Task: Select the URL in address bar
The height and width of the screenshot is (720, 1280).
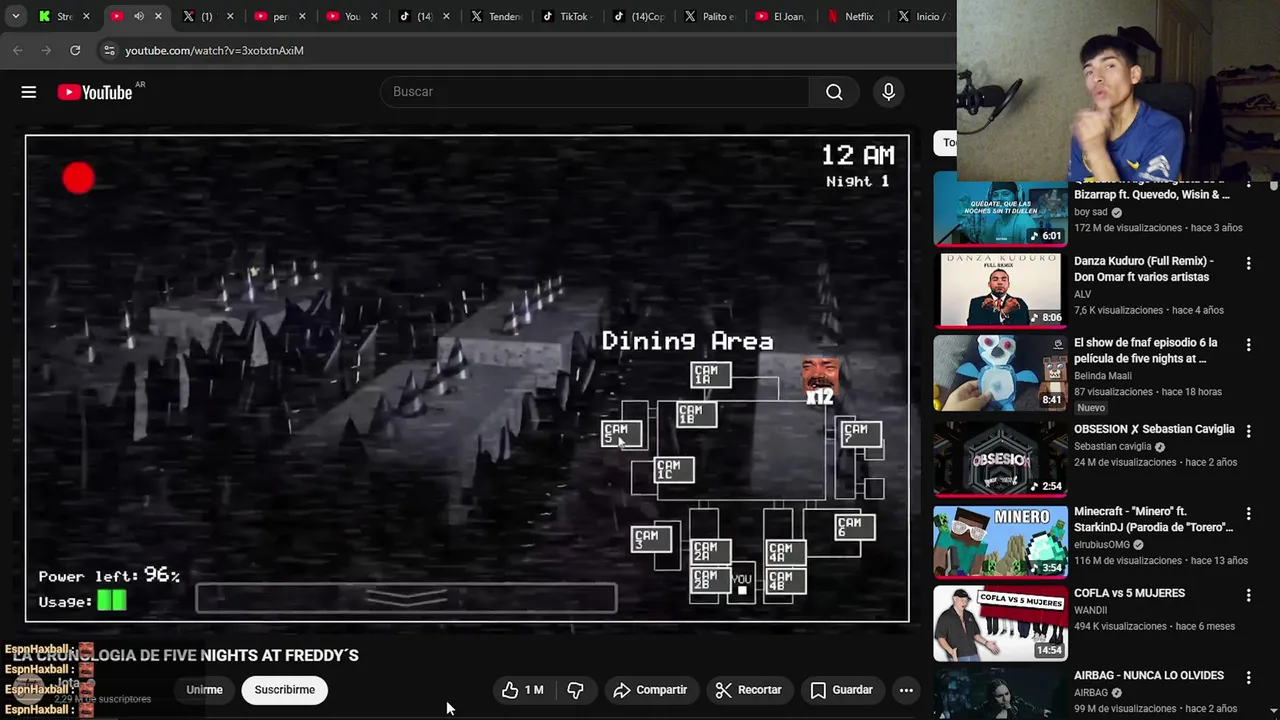Action: (x=214, y=50)
